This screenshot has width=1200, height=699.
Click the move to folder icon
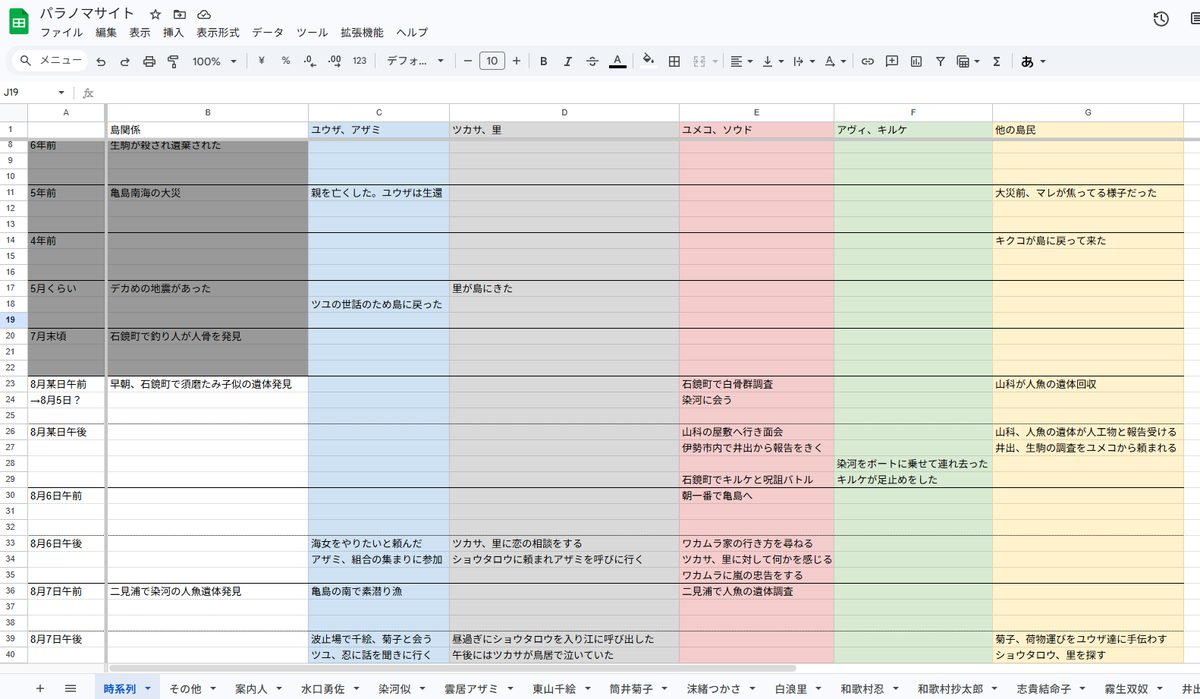coord(179,15)
